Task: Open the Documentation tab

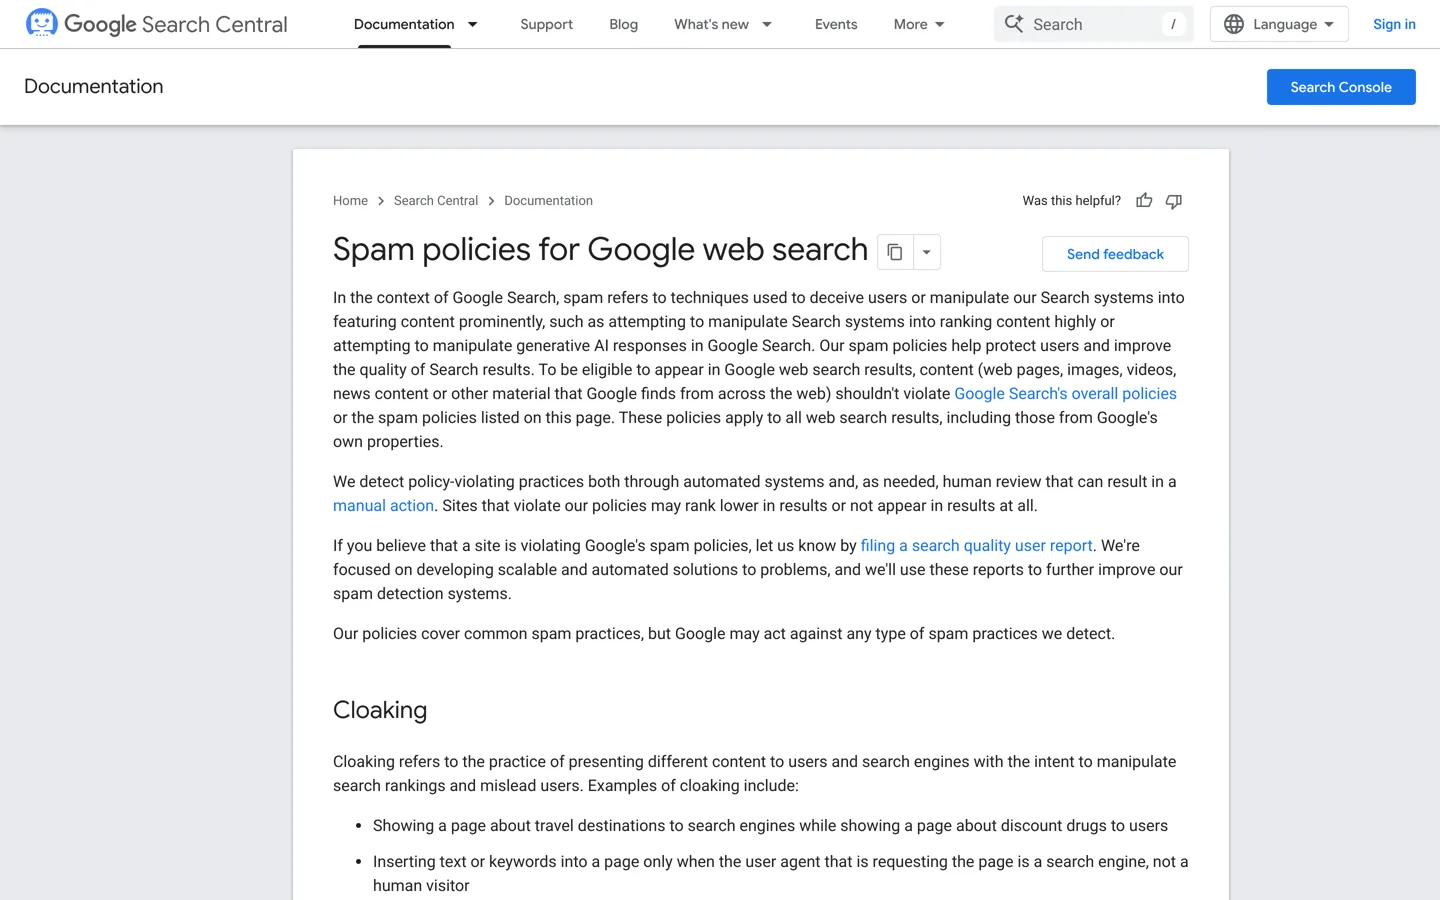Action: coord(404,24)
